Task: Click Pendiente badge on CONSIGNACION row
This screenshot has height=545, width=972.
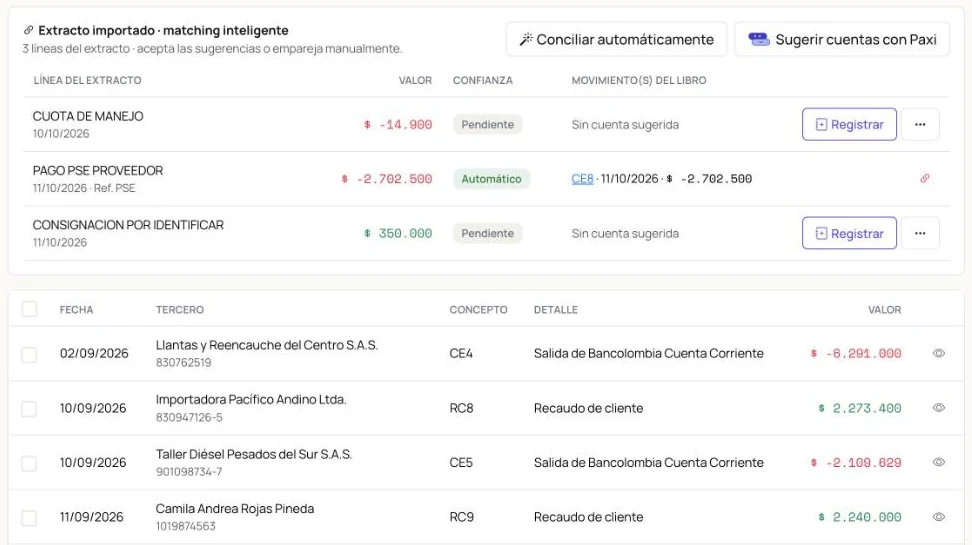Action: pos(487,233)
